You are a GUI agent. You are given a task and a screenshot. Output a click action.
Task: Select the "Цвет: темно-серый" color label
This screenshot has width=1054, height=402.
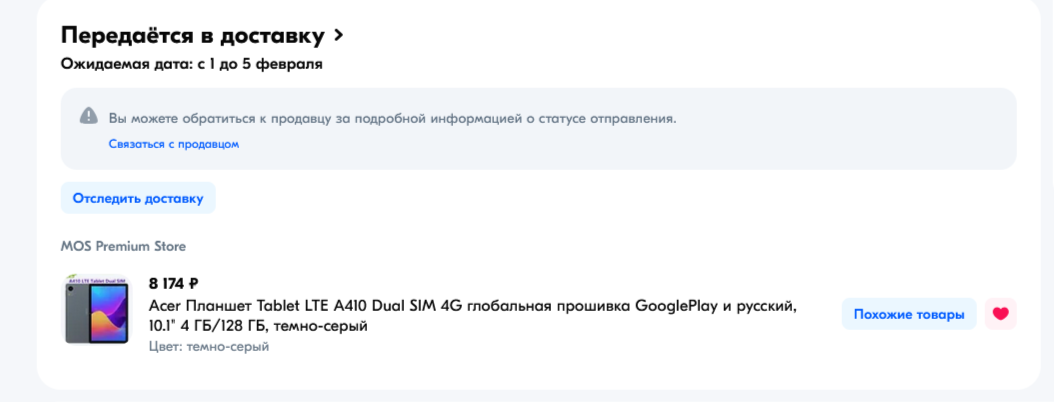point(209,346)
